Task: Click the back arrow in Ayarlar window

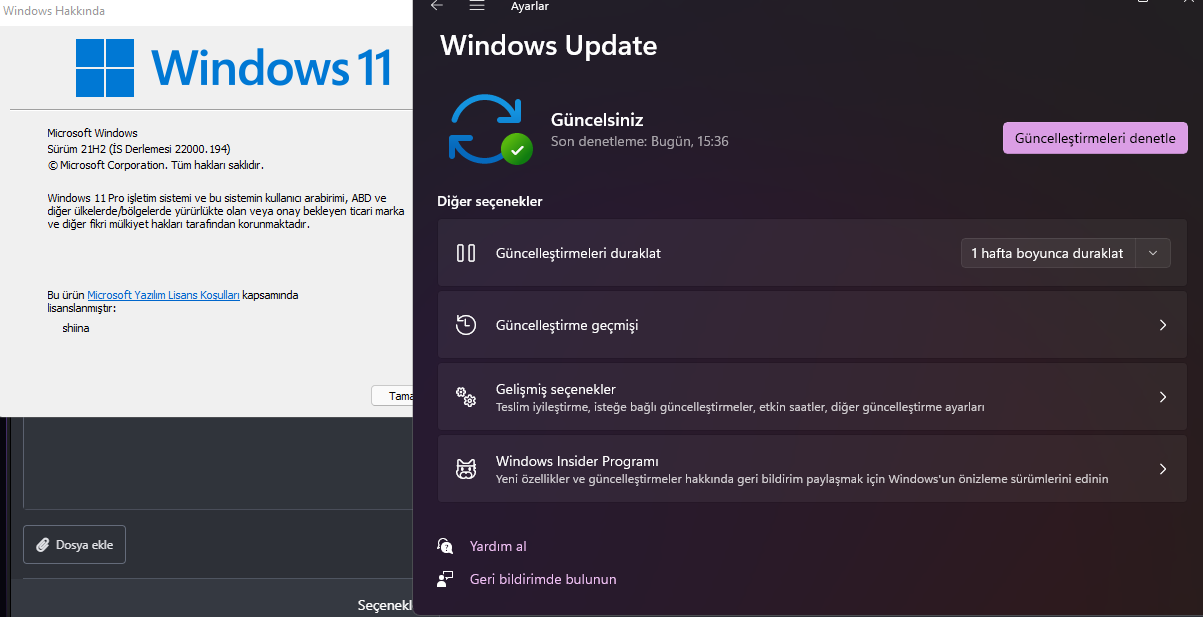Action: 437,6
